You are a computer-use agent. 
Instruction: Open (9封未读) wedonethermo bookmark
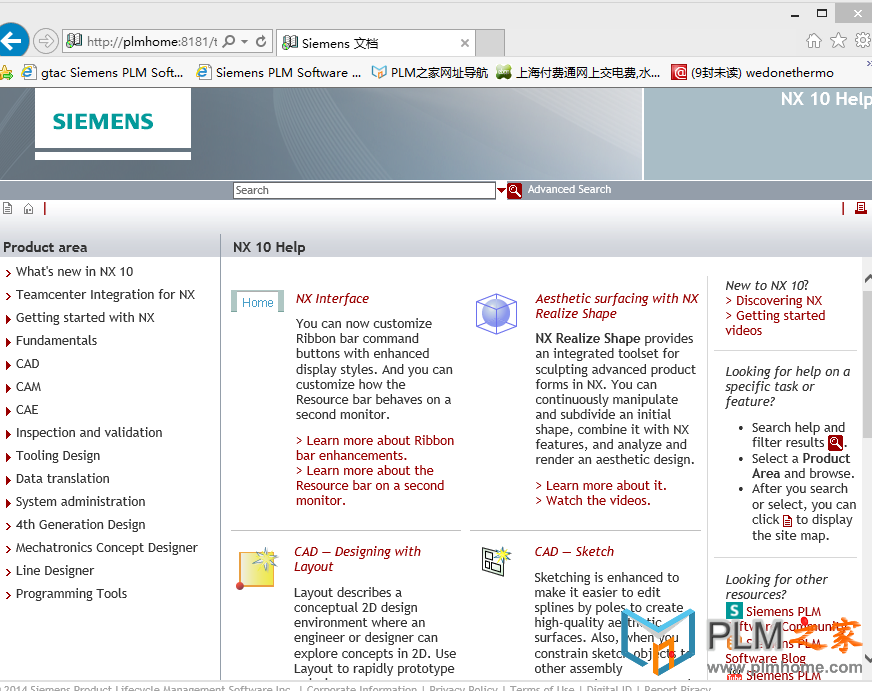click(x=752, y=72)
